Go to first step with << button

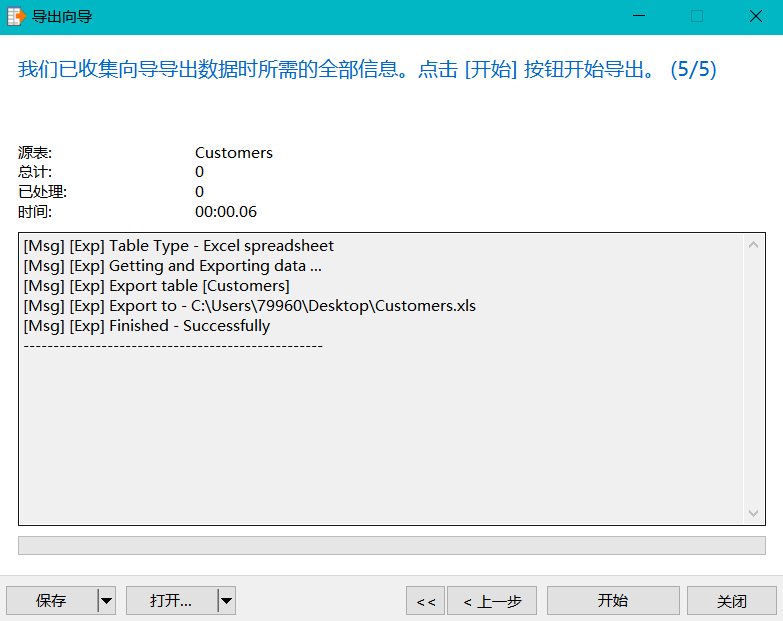point(425,601)
